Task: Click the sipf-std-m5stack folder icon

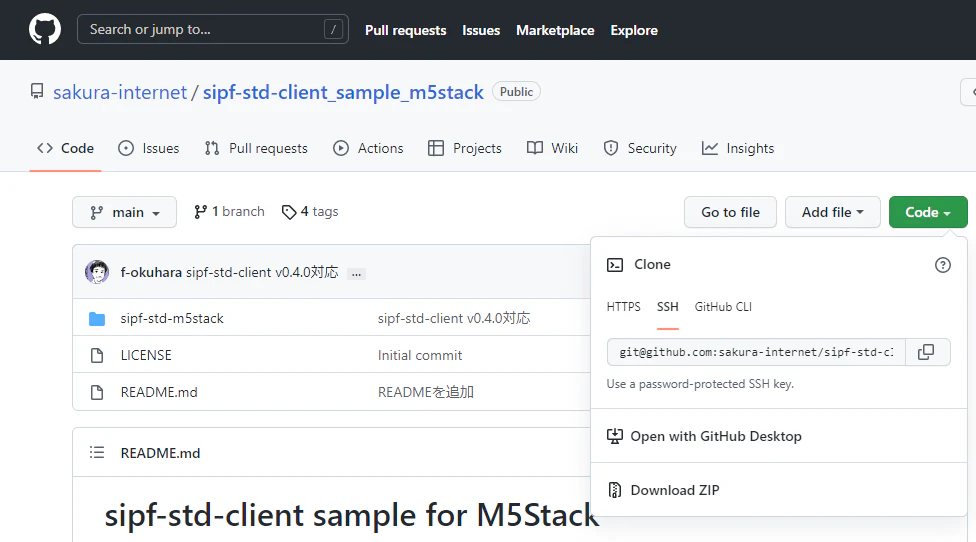Action: pos(97,319)
